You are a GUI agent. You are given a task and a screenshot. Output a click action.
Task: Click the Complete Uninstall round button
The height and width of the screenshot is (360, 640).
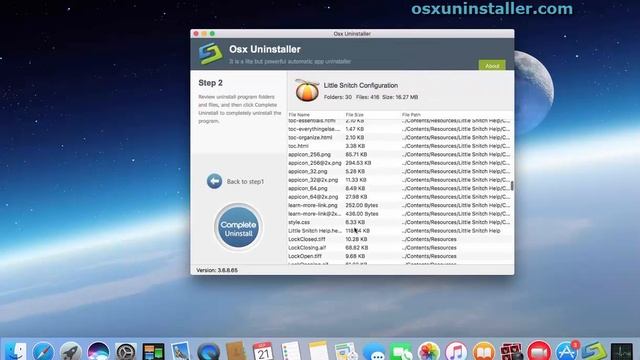pos(238,228)
